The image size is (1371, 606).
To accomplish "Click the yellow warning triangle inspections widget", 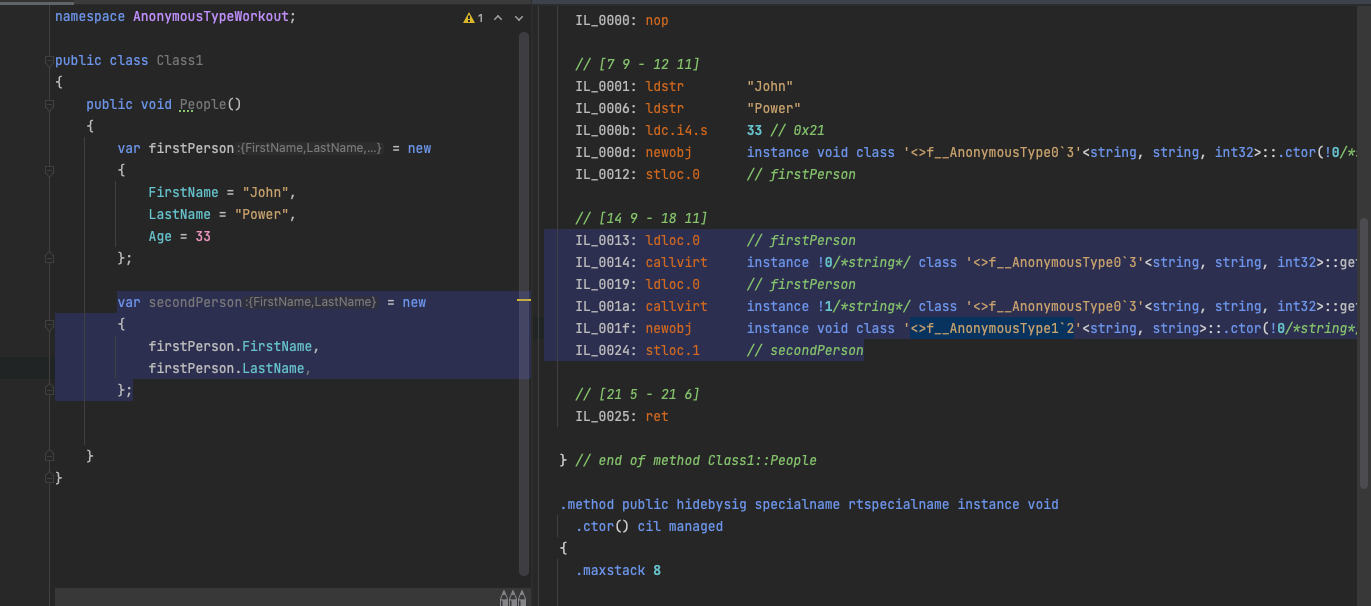I will coord(467,17).
